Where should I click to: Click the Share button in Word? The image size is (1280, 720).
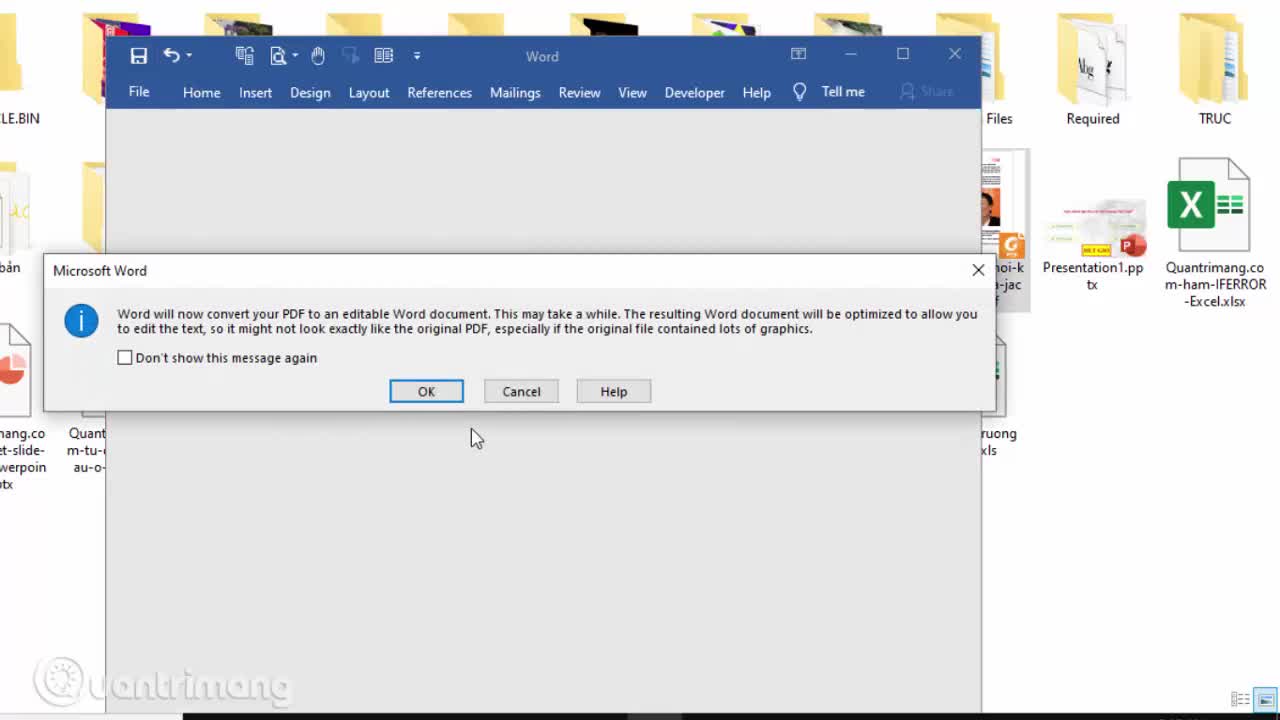pos(927,91)
